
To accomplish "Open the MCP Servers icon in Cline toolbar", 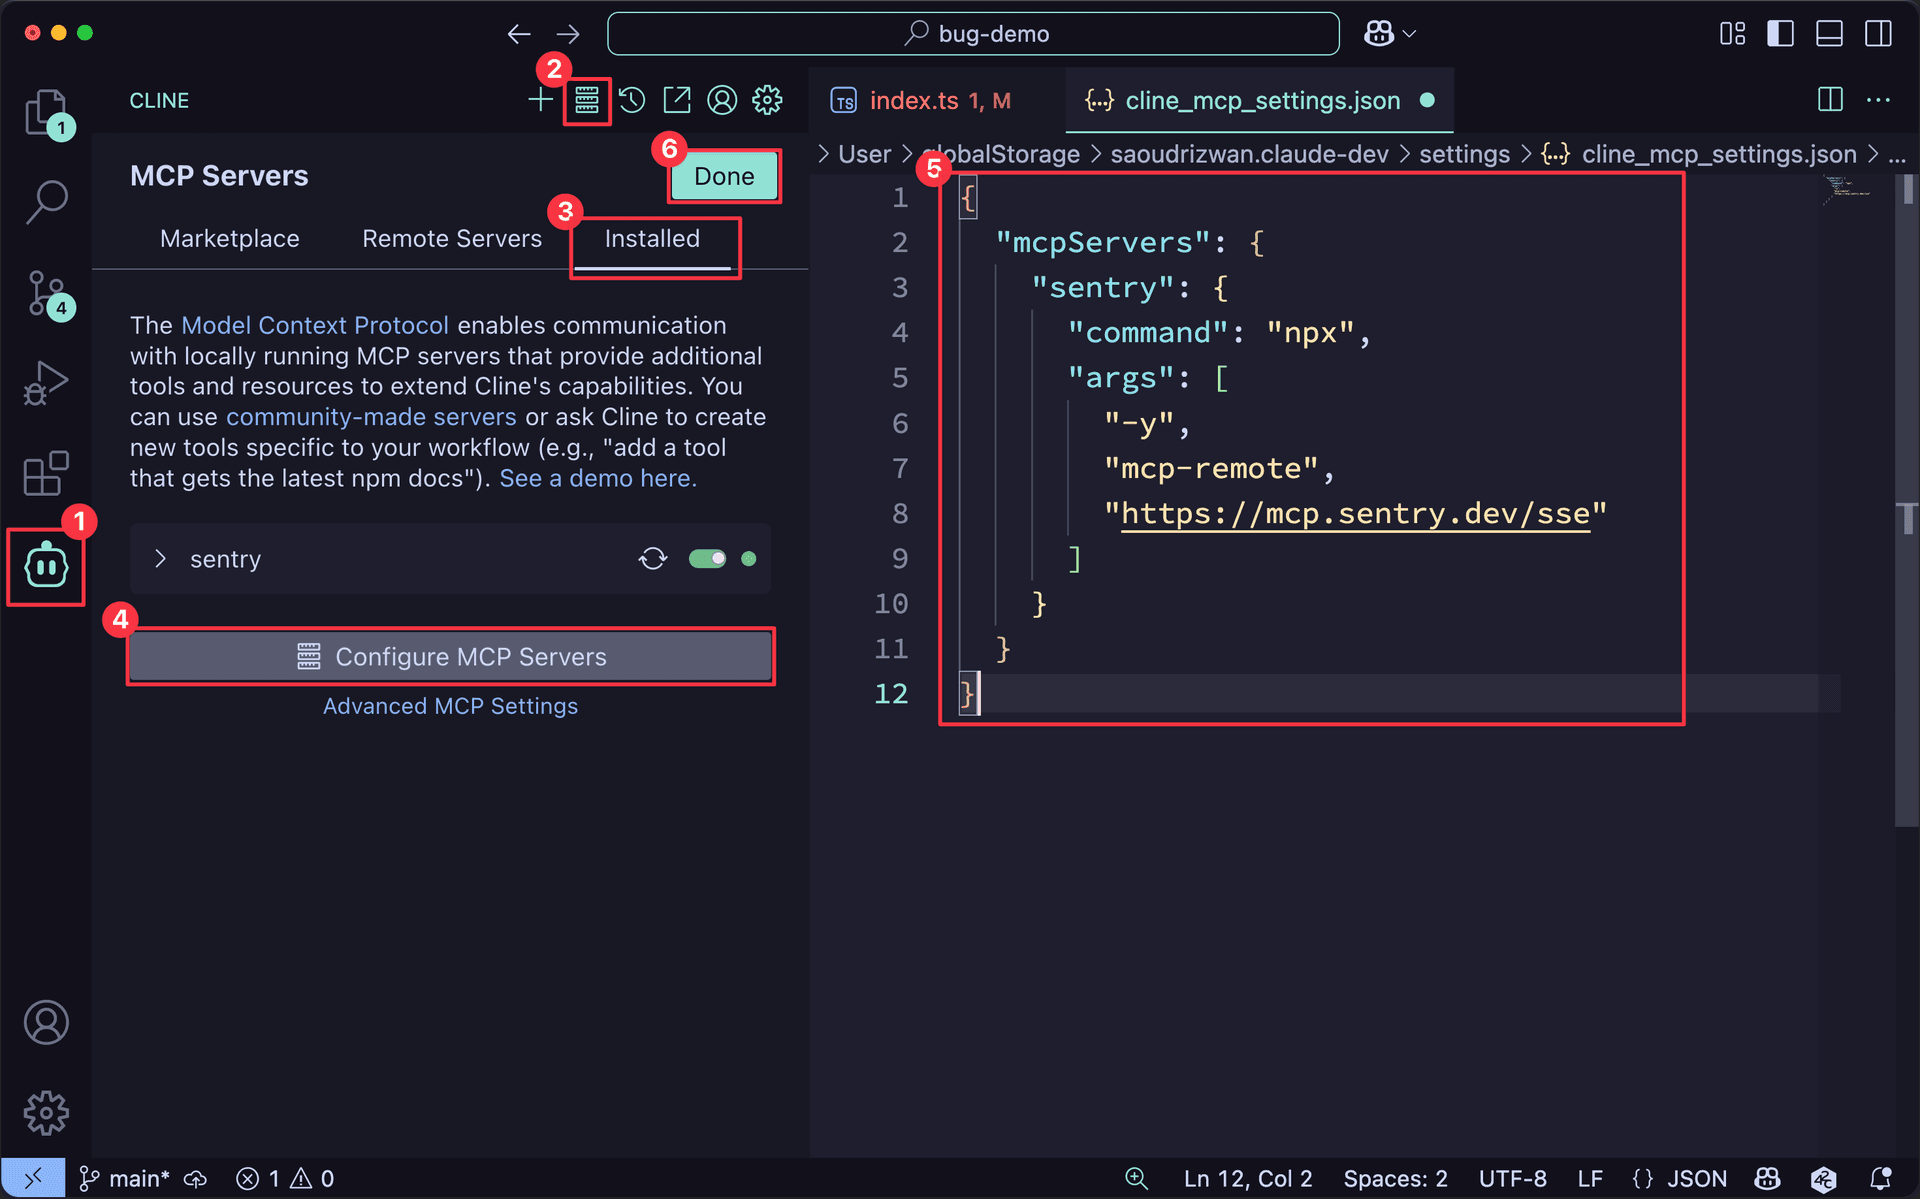I will pos(586,100).
